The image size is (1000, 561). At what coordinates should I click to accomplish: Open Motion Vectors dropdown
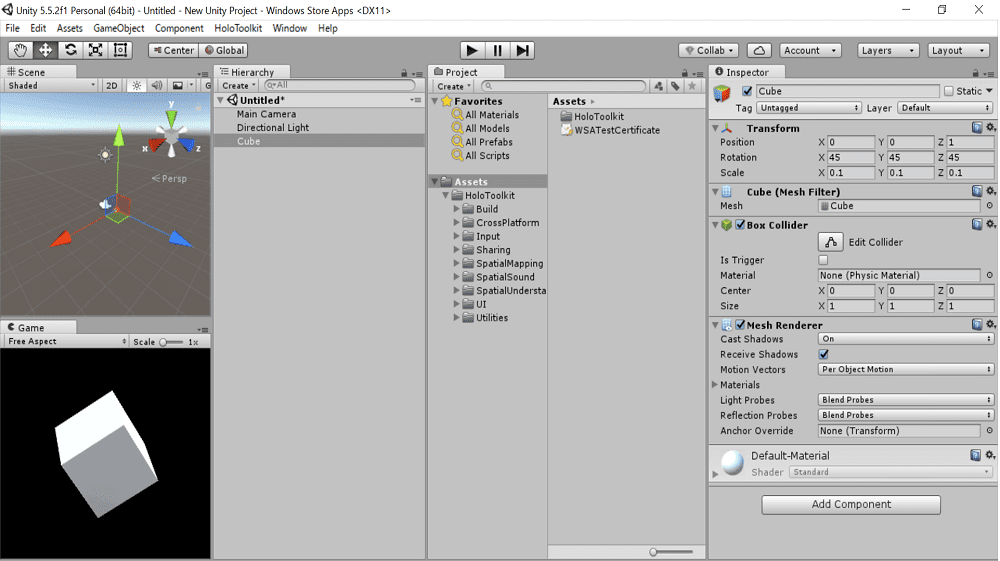tap(906, 370)
